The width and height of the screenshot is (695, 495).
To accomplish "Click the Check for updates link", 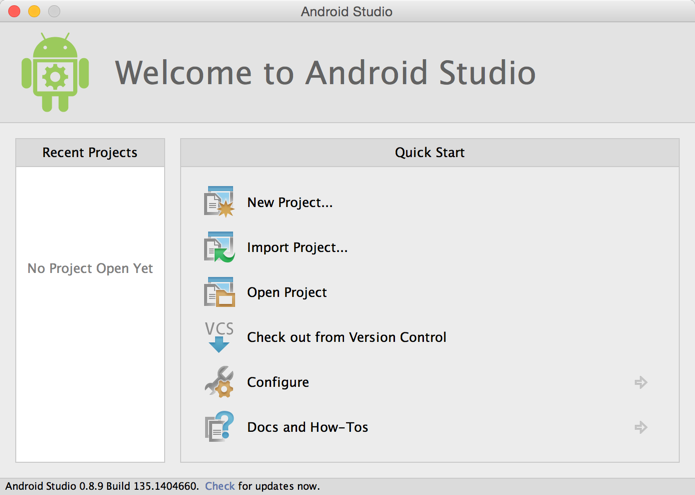I will click(220, 486).
